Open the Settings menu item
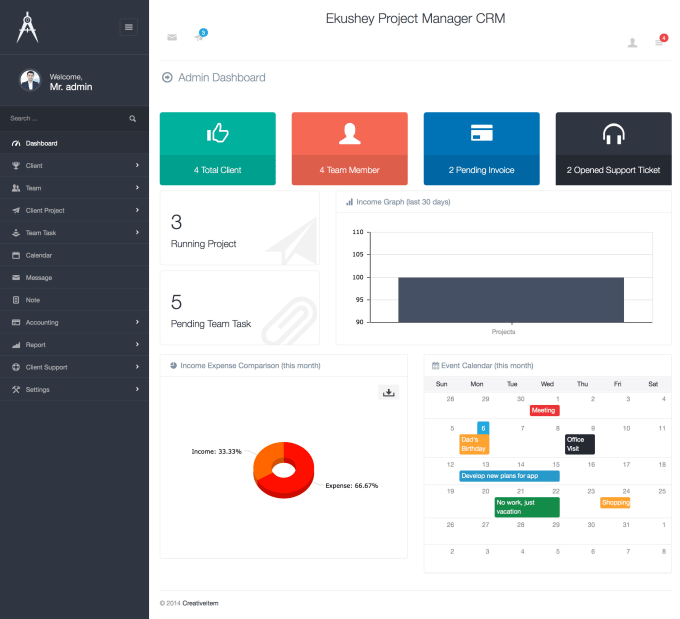Viewport: 680px width, 619px height. [74, 390]
